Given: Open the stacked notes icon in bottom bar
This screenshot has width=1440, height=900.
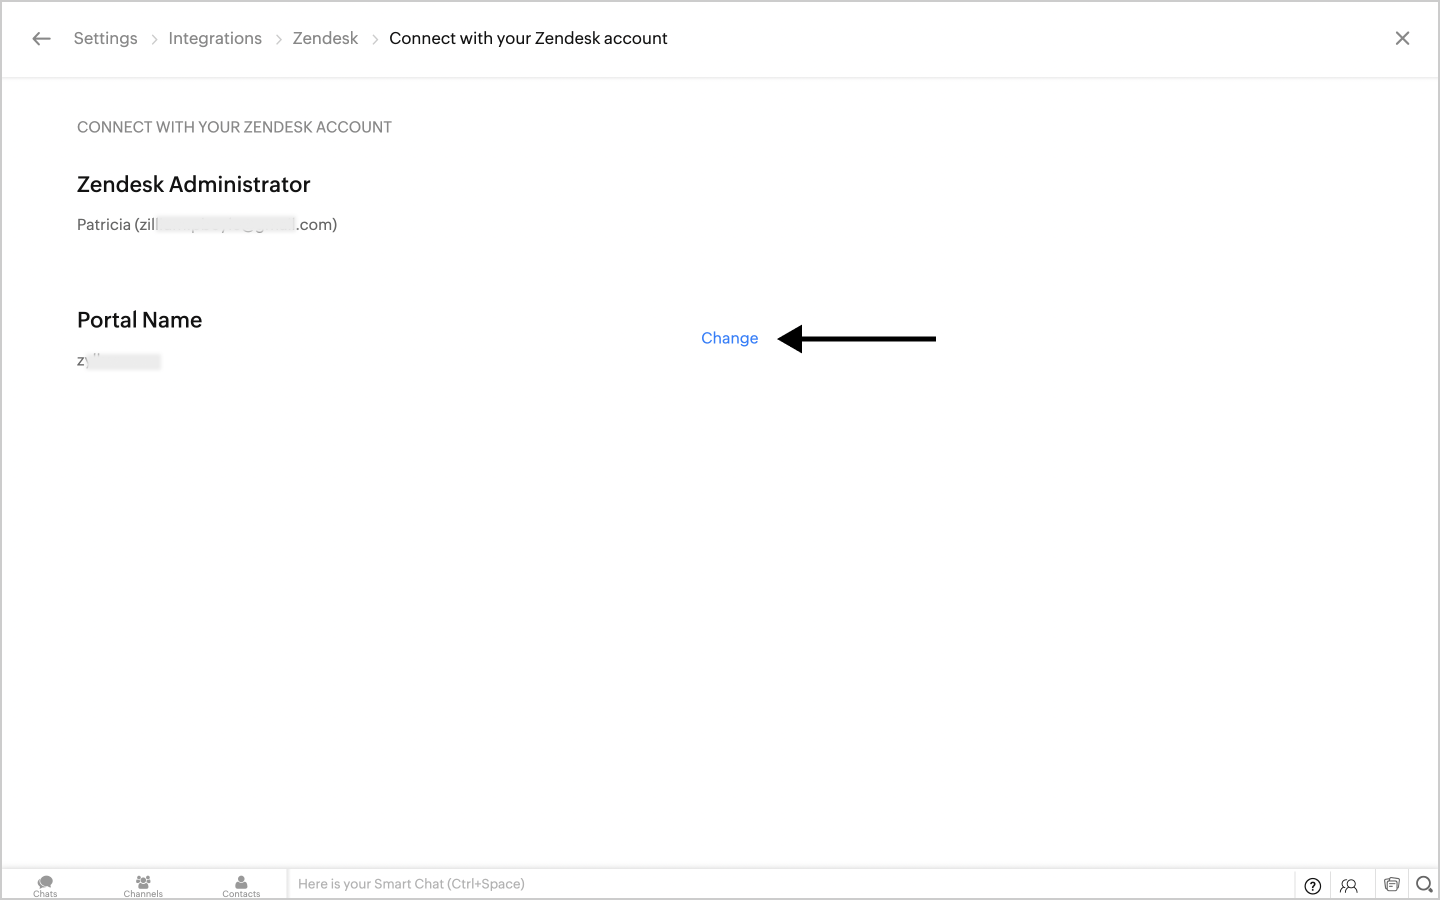Looking at the screenshot, I should point(1391,884).
